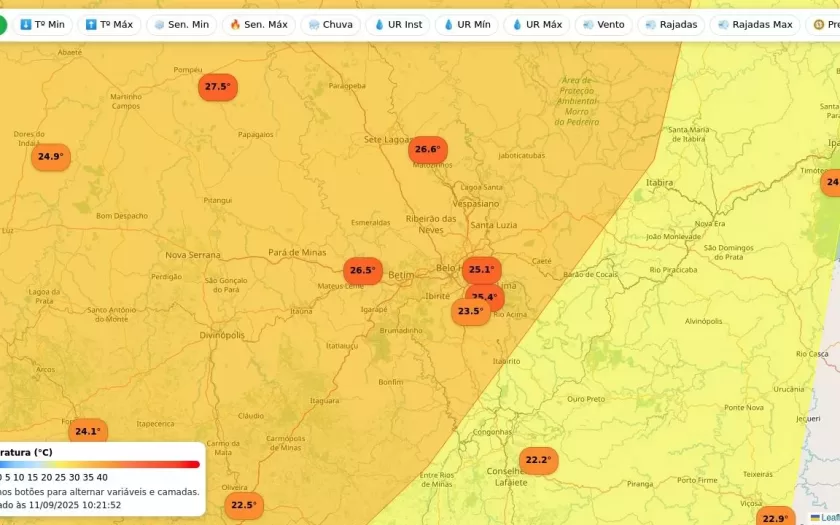Open the UR Máx humidity layer
840x525 pixels.
pyautogui.click(x=536, y=24)
